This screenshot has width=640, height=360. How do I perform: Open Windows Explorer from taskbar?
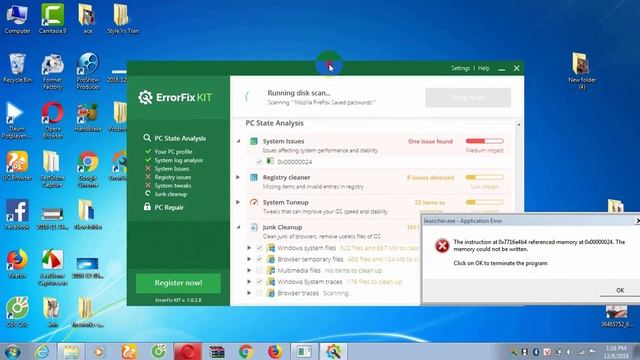(71, 352)
